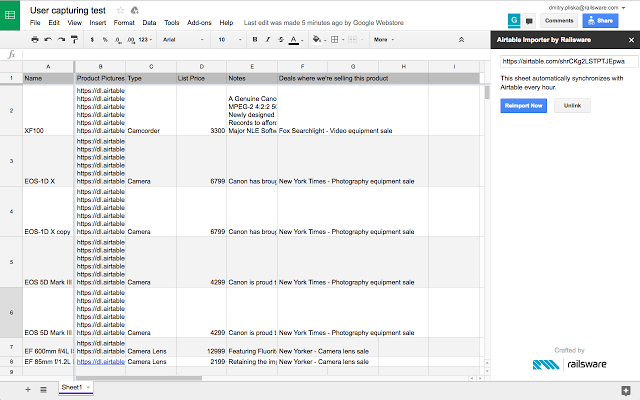Open the borders tool
The image size is (640, 400).
(337, 40)
